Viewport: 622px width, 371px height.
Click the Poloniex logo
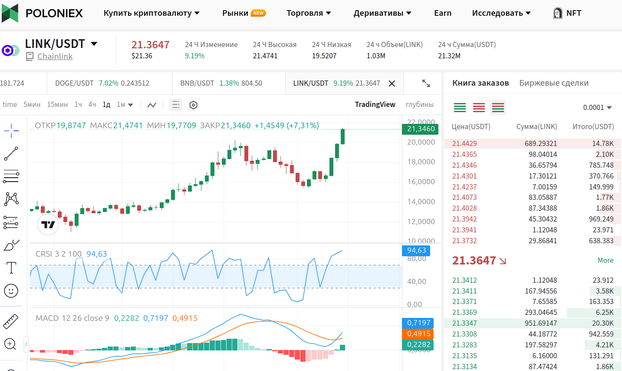coord(42,13)
